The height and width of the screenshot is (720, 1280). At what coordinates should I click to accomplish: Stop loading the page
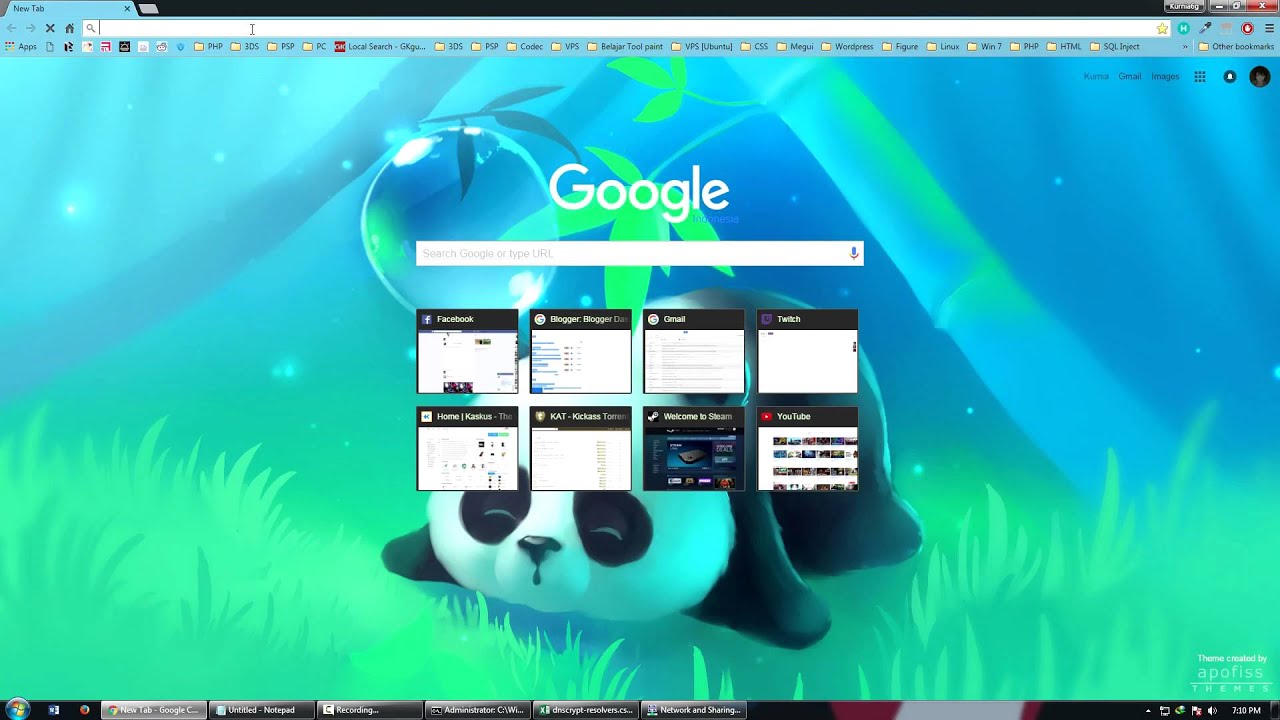49,28
